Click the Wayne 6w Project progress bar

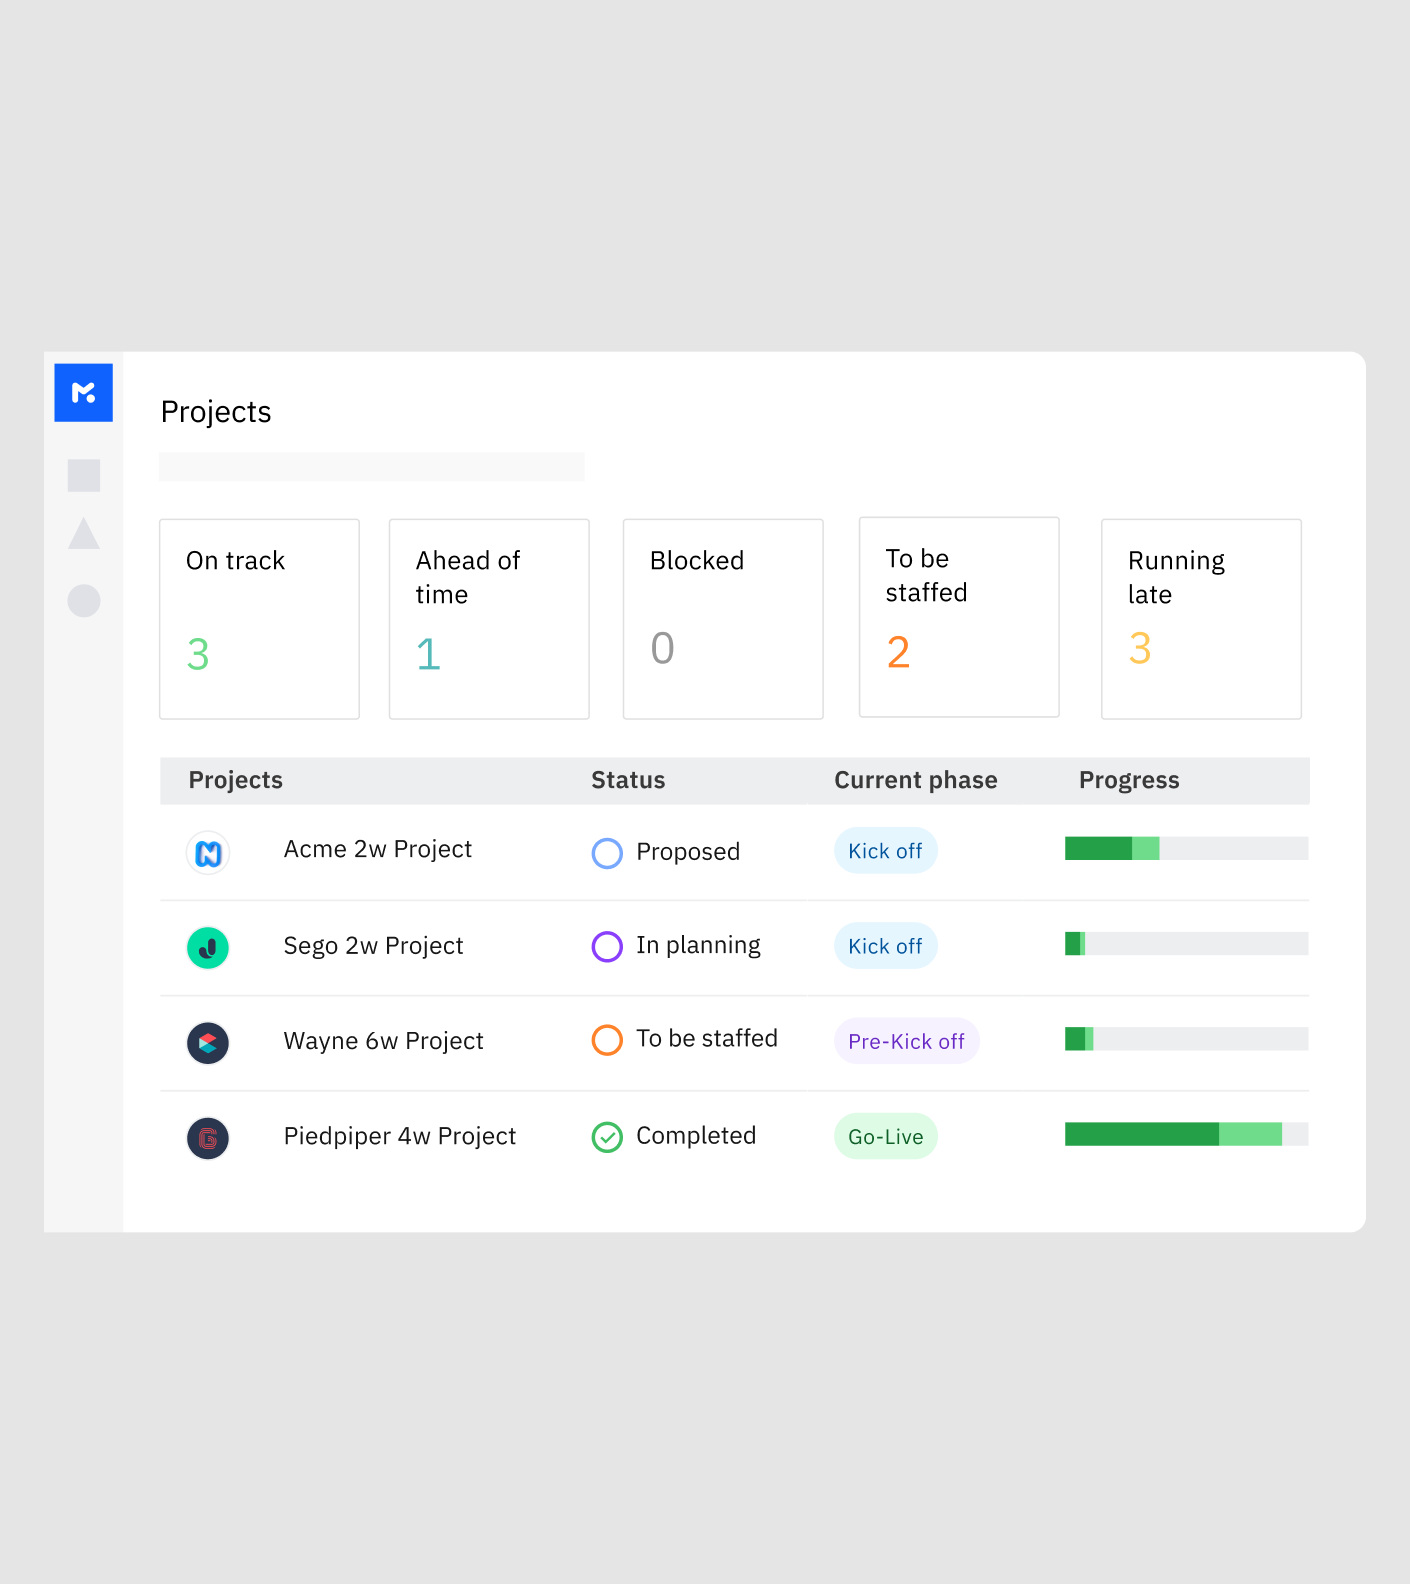pos(1186,1038)
